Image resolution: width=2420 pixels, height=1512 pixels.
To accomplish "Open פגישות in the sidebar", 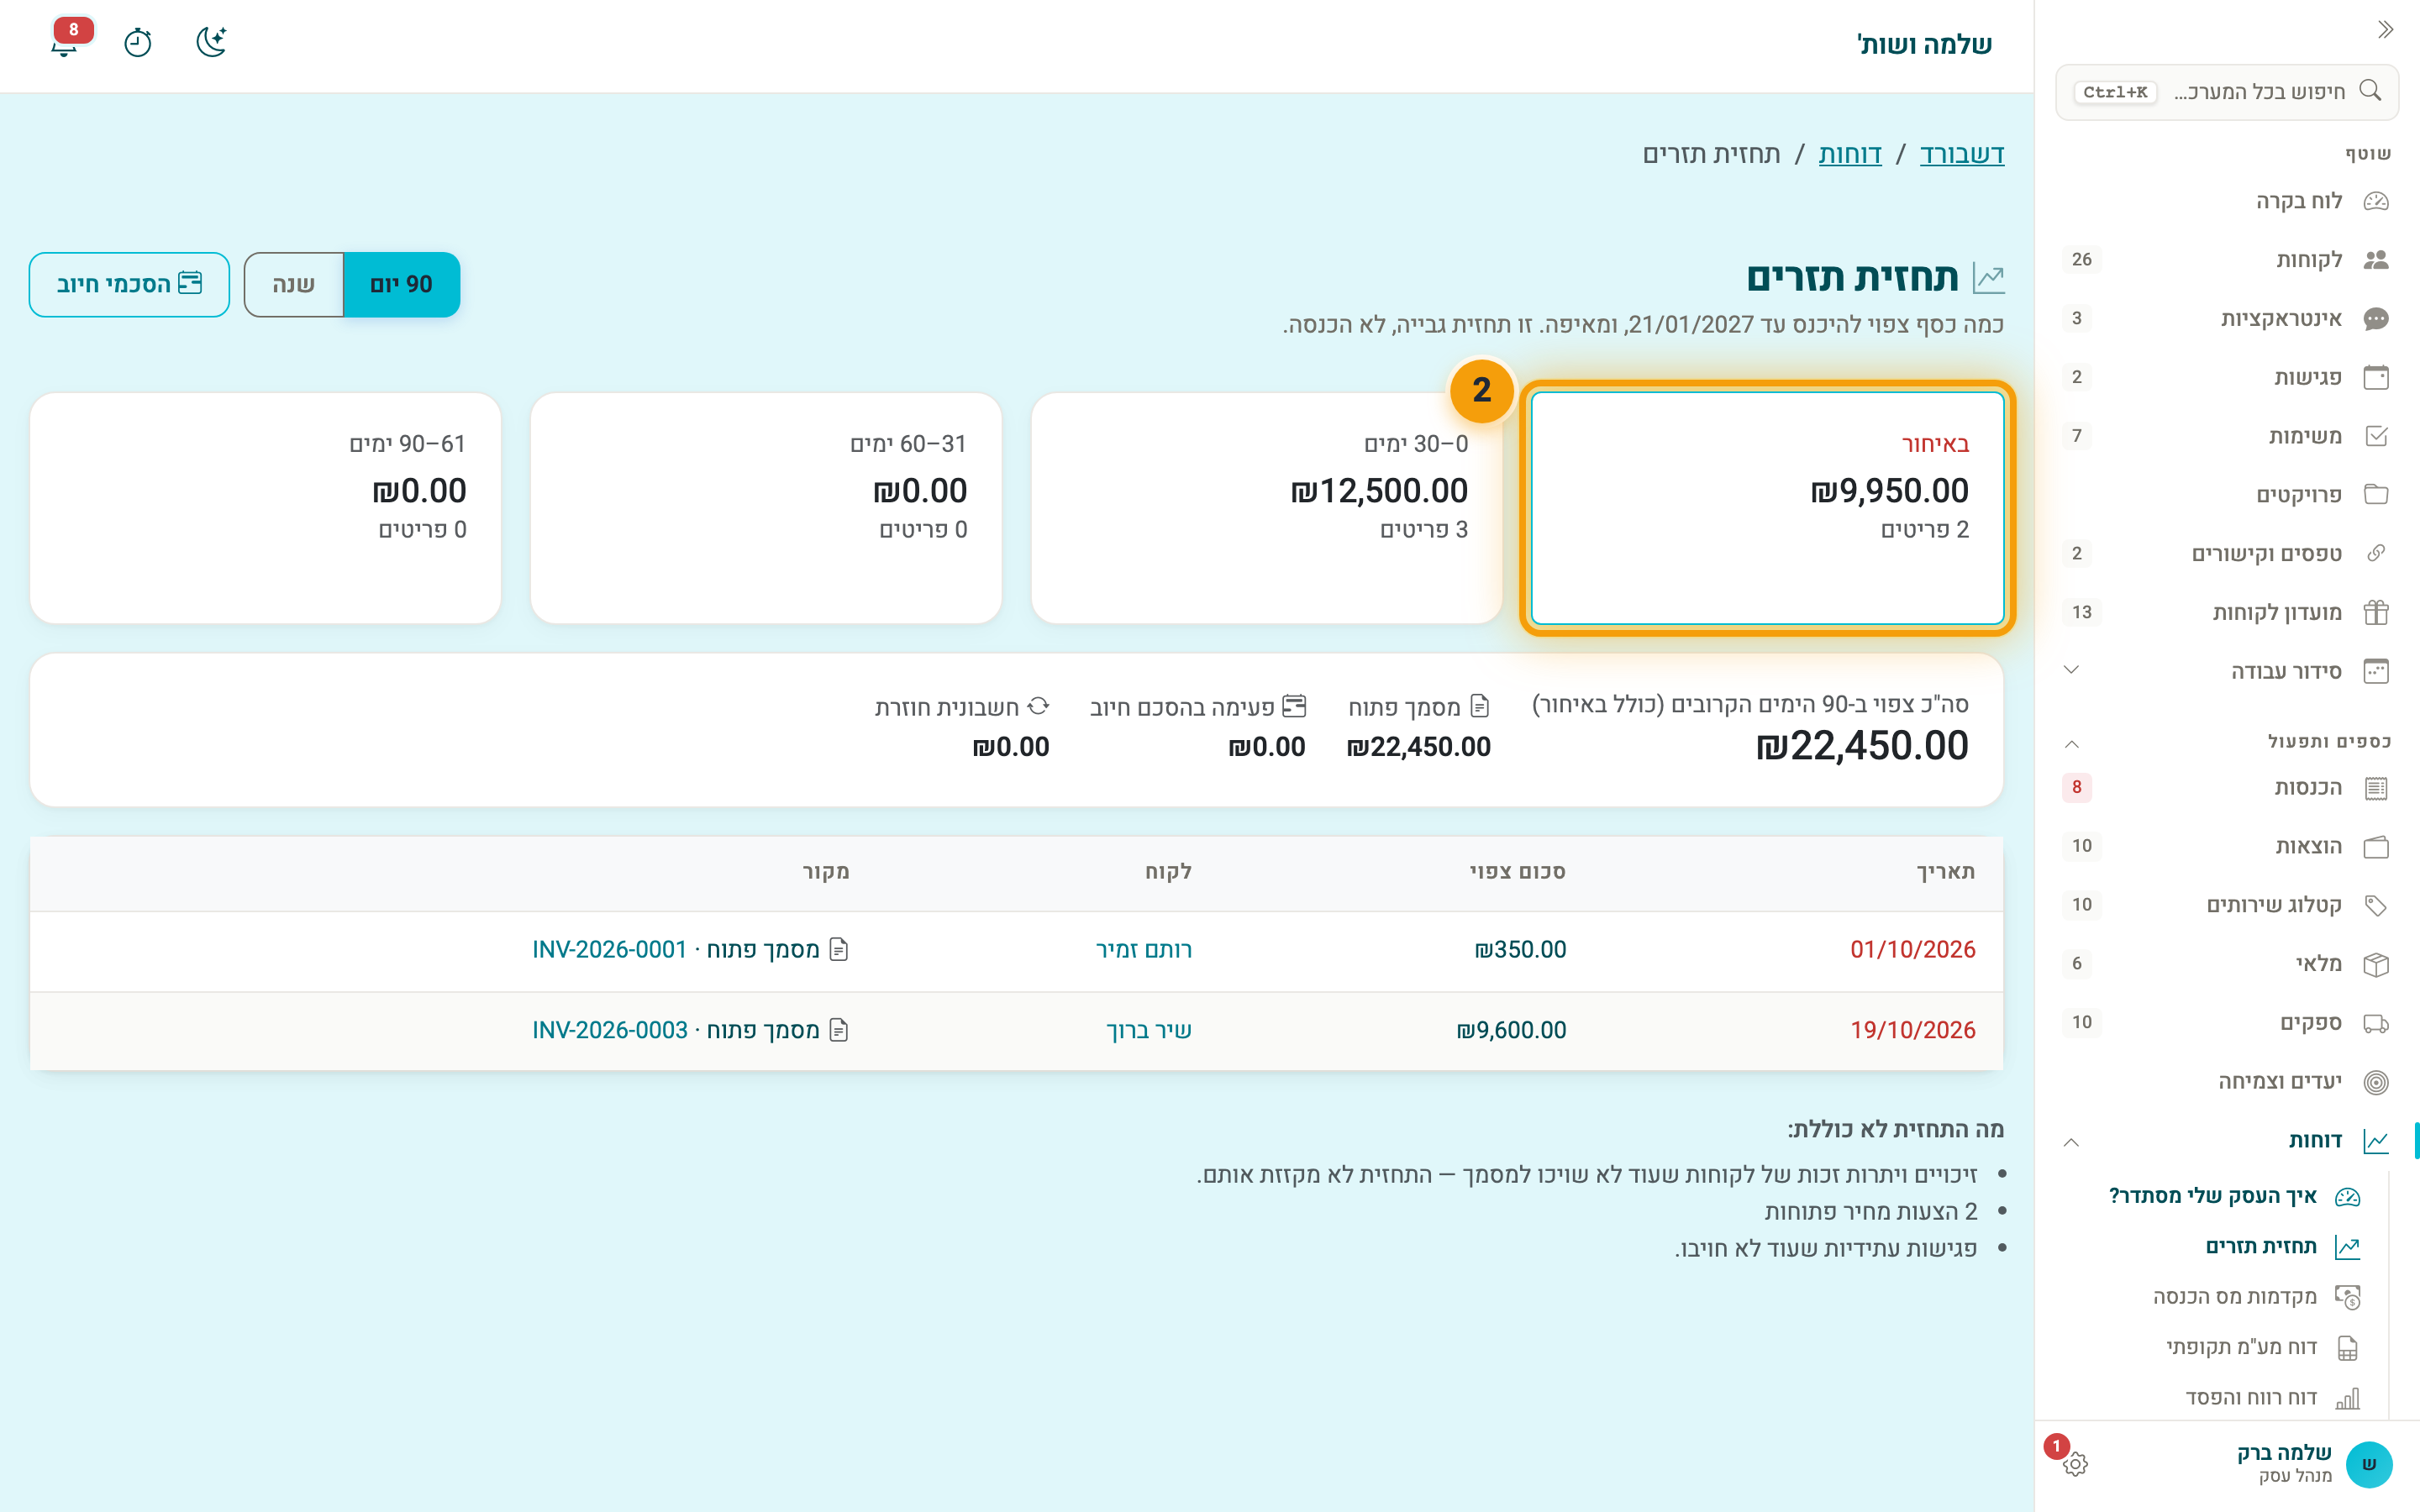I will pos(2227,377).
